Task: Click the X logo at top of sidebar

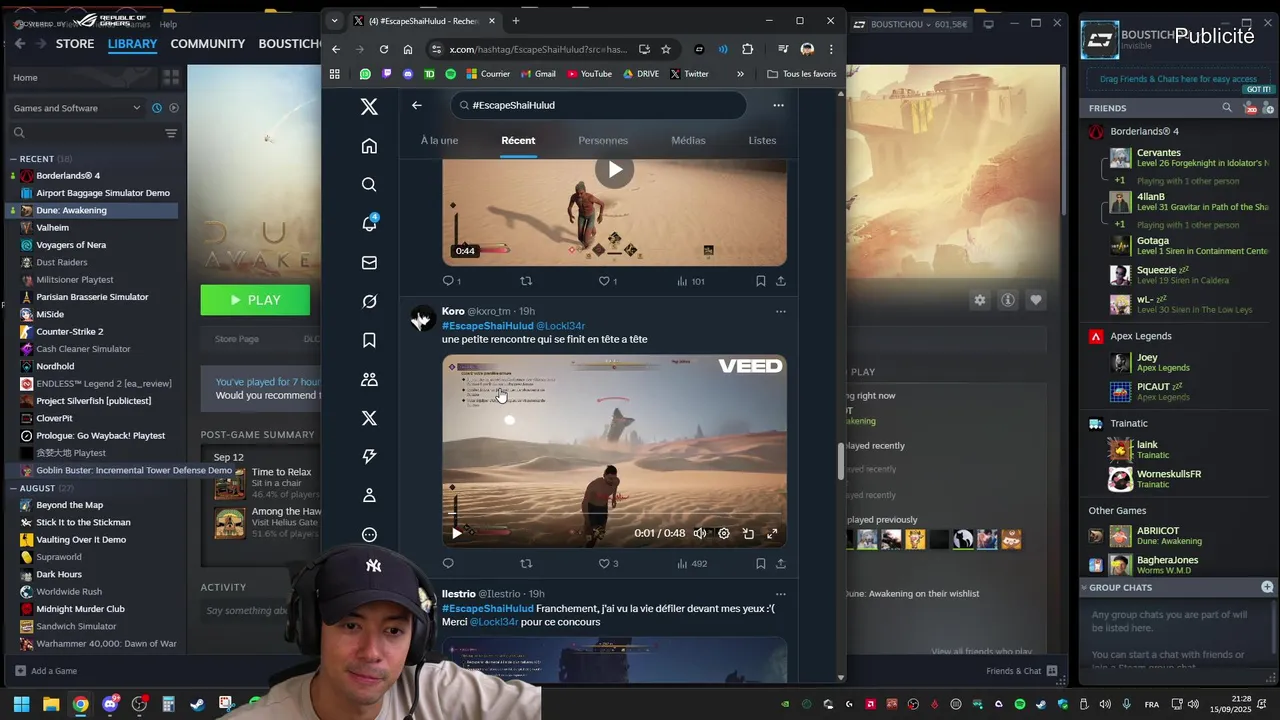Action: (x=369, y=107)
